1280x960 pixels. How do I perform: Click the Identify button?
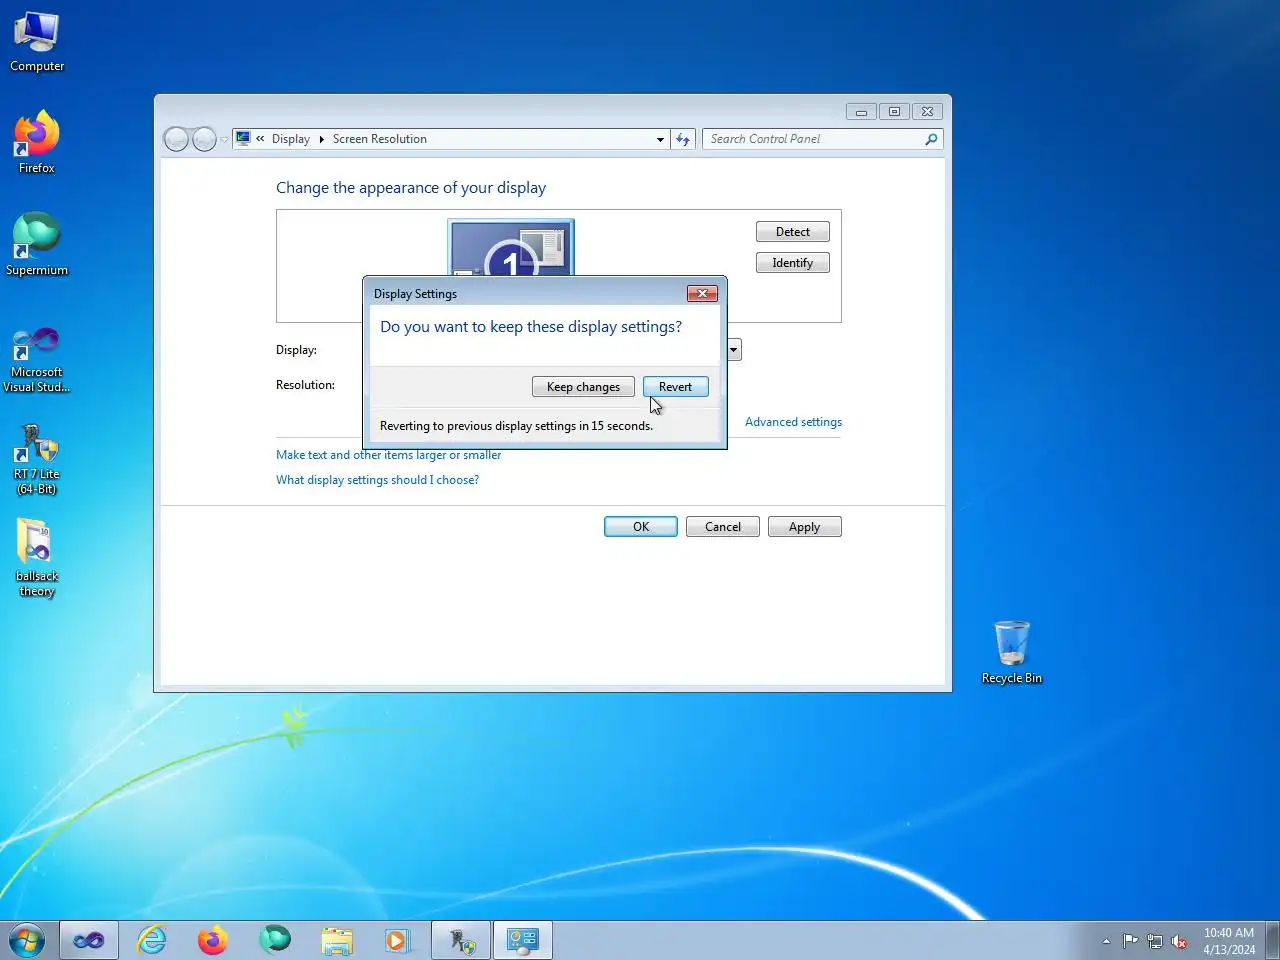pos(793,263)
